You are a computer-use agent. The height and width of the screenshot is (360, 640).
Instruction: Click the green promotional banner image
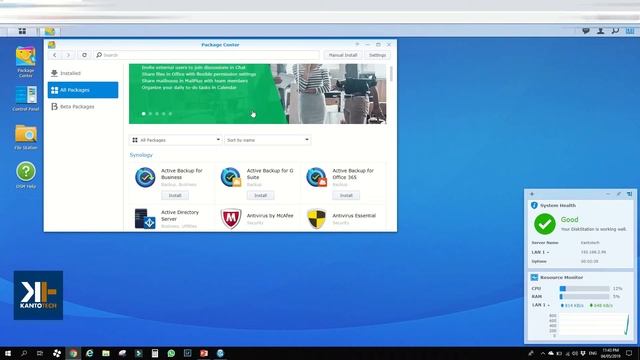[258, 93]
